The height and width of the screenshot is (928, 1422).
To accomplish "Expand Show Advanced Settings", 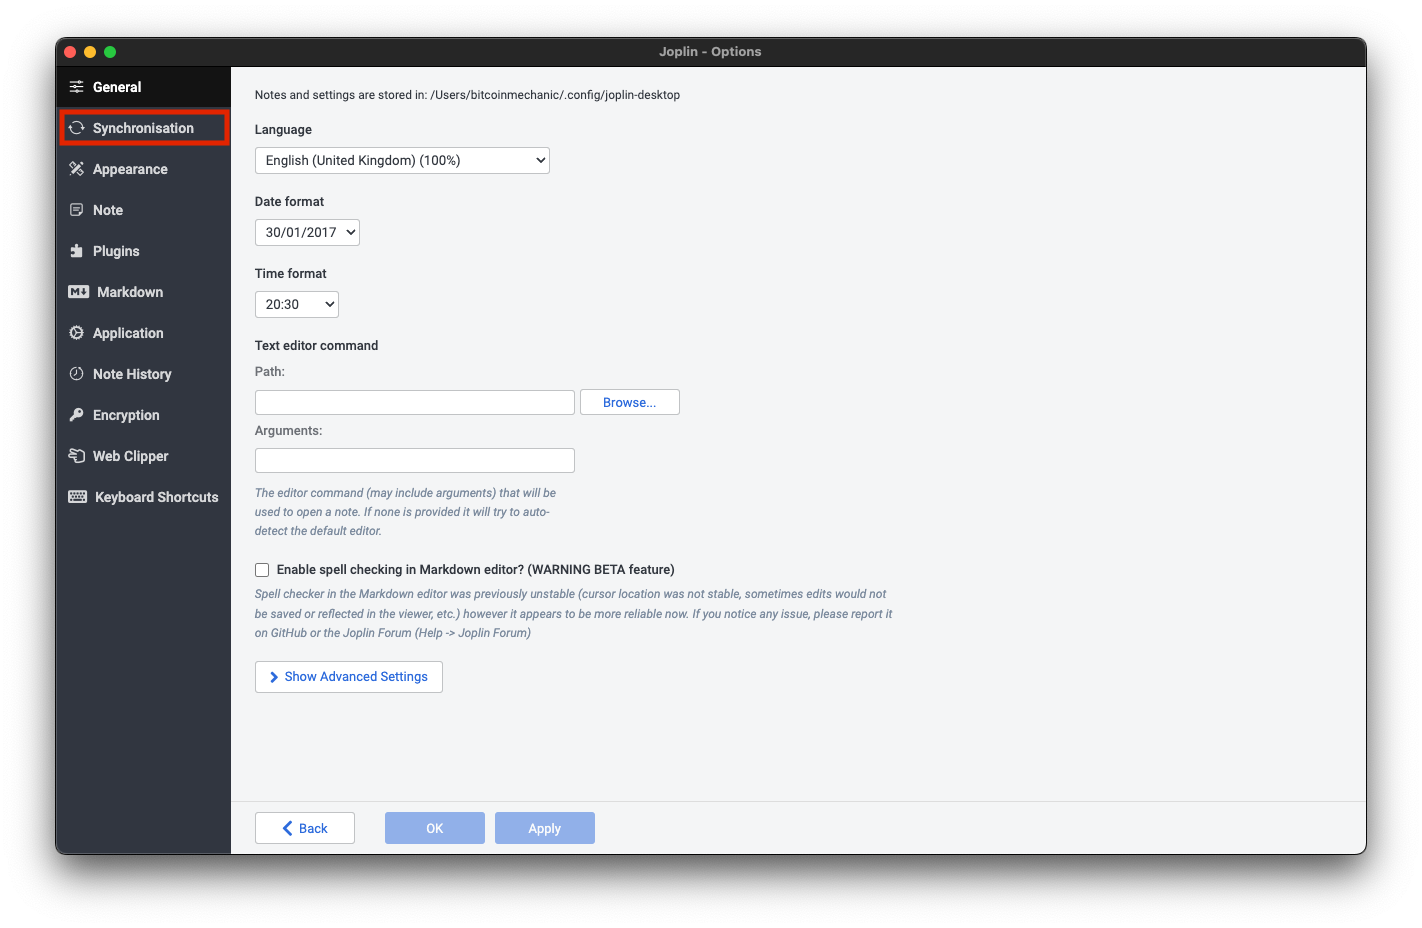I will pos(348,677).
